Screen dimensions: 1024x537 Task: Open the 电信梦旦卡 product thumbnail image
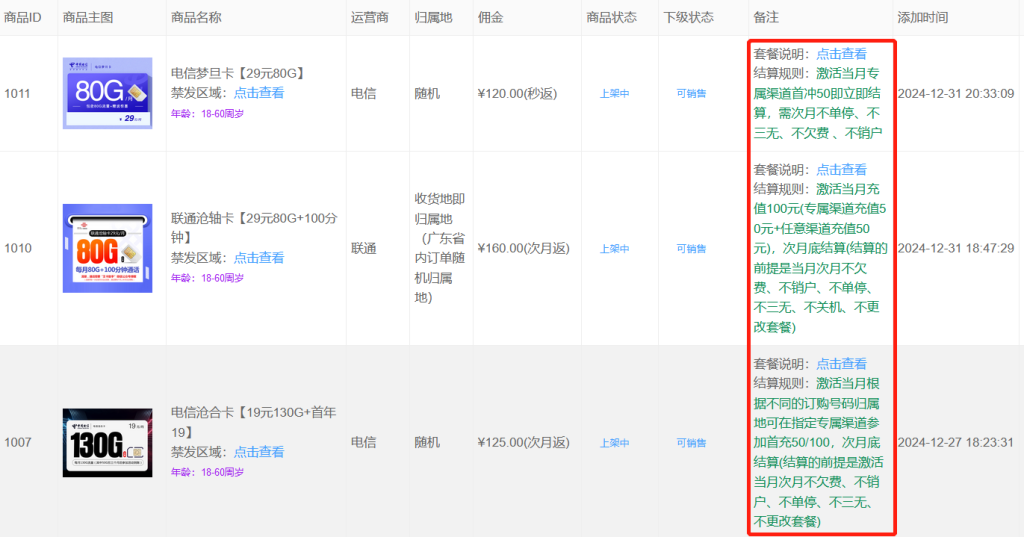[107, 93]
